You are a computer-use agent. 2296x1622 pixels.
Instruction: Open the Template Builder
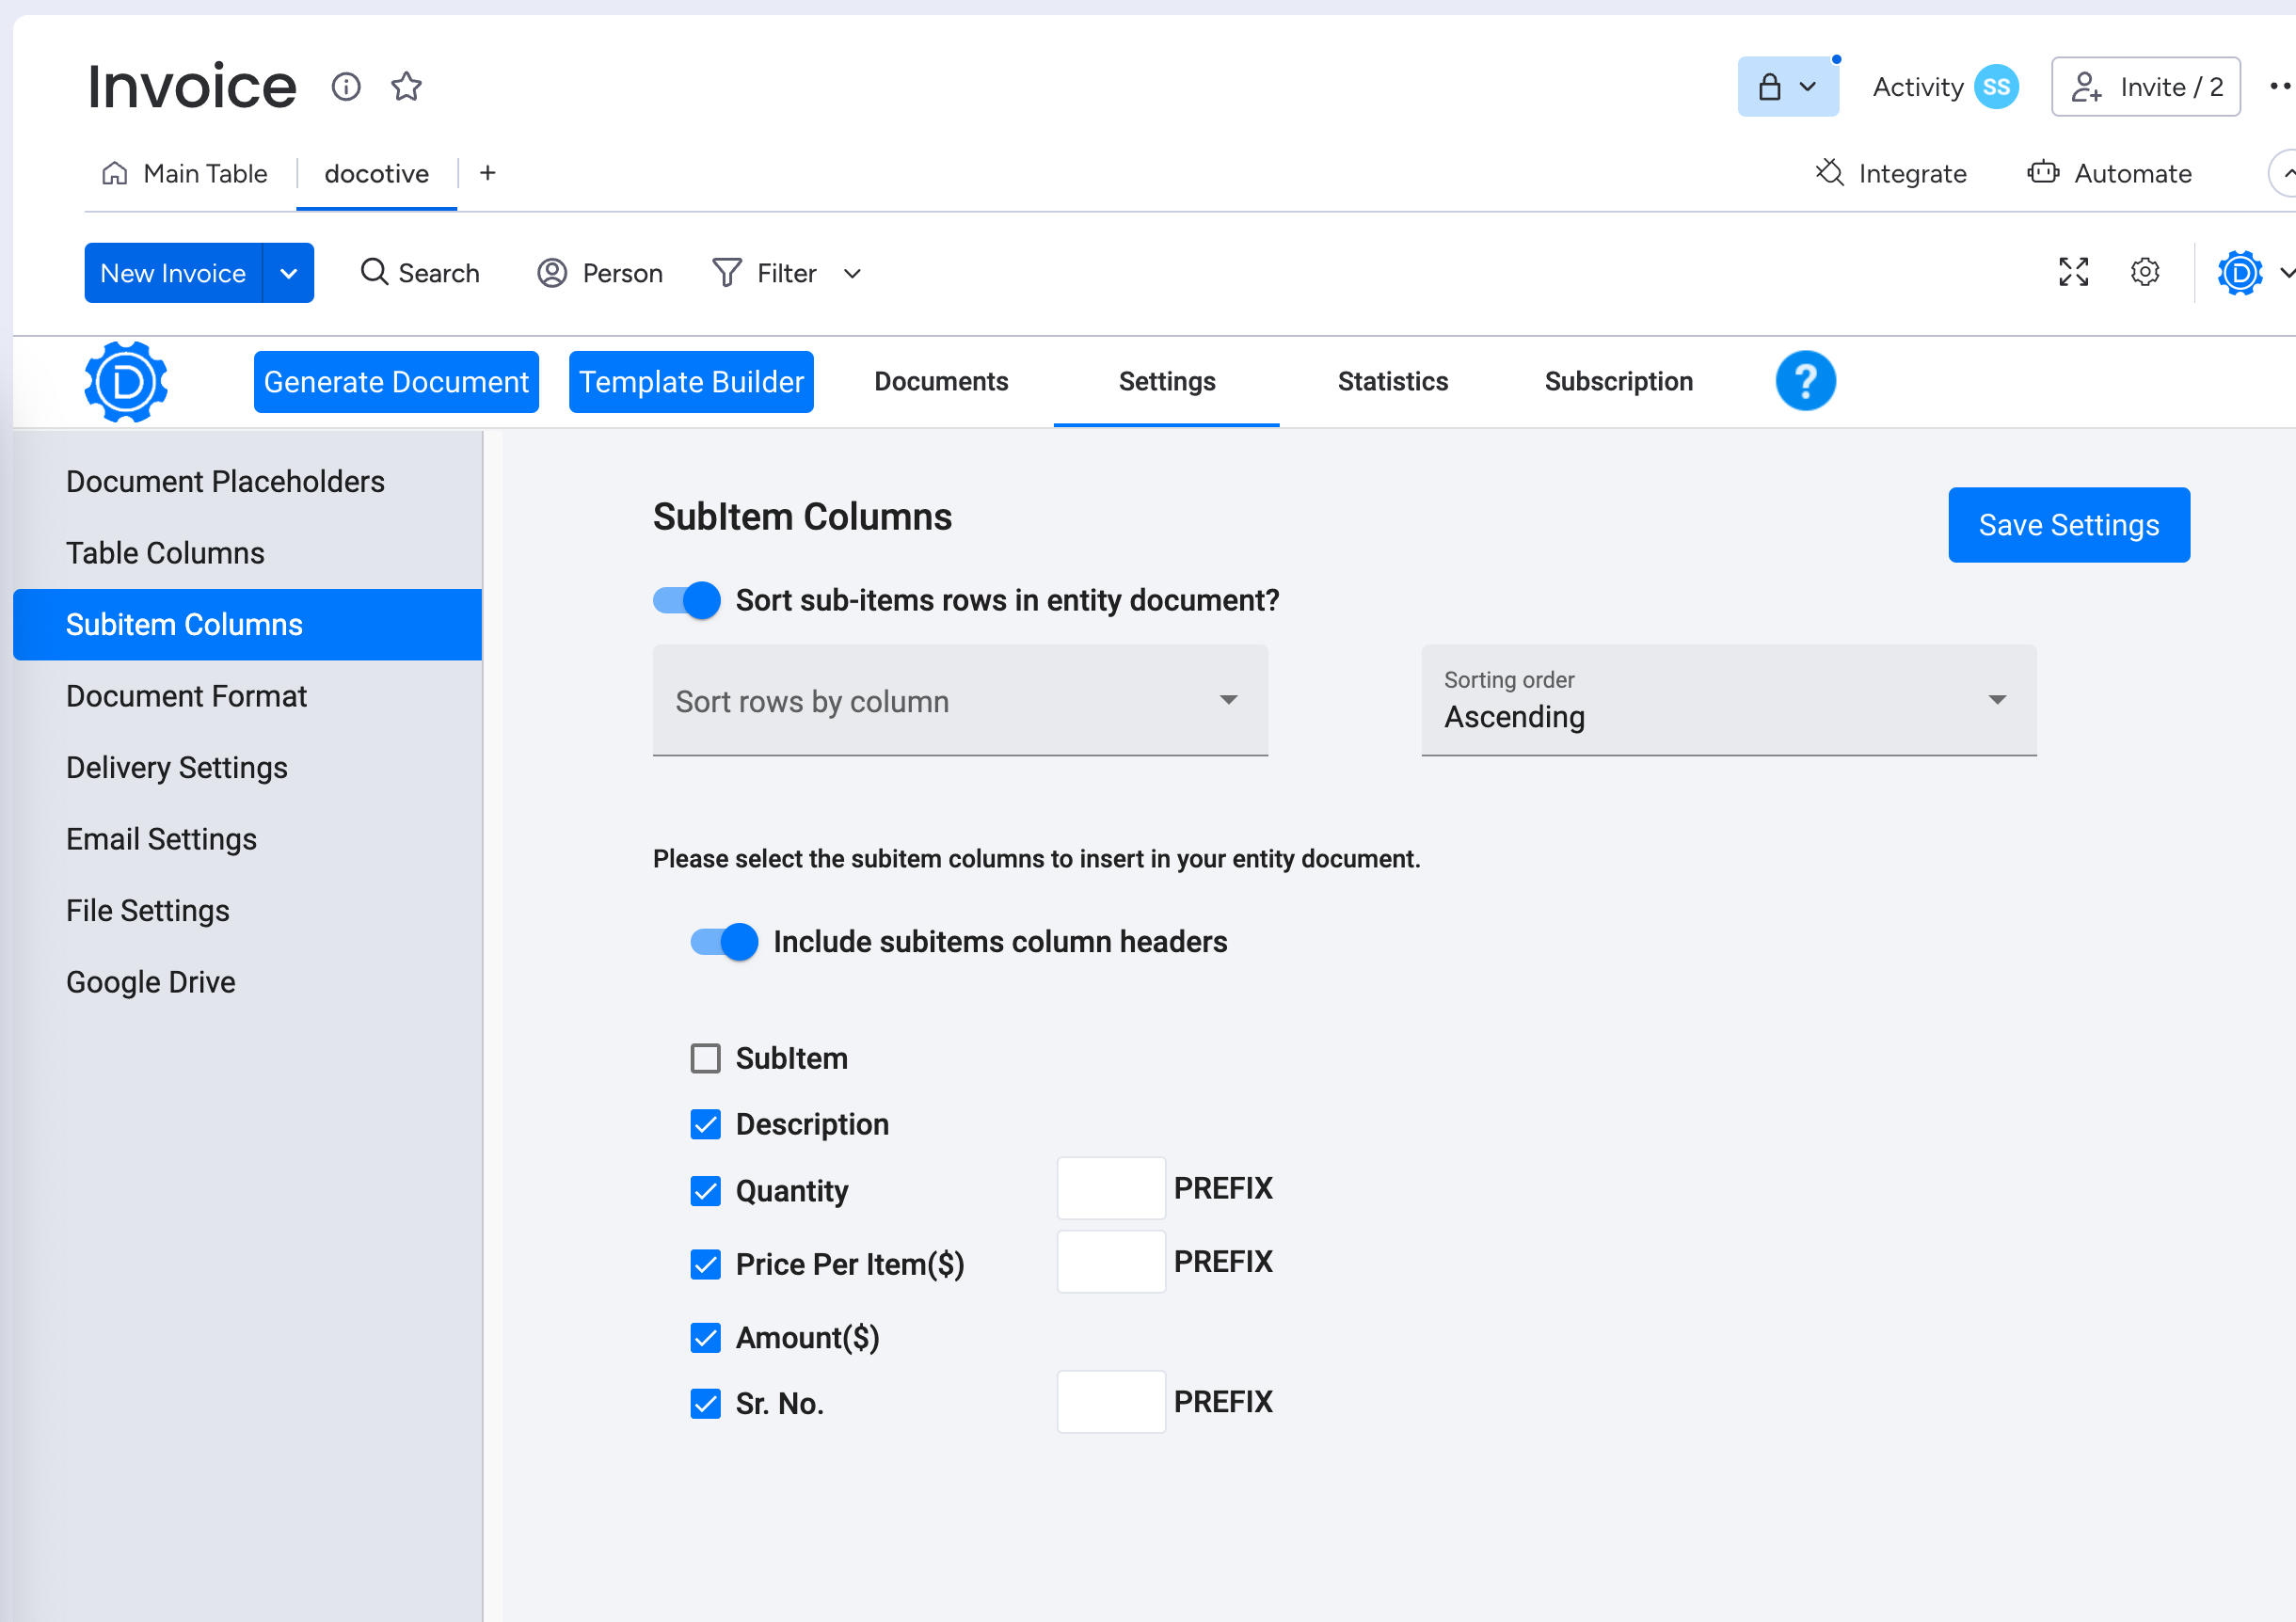pyautogui.click(x=691, y=382)
